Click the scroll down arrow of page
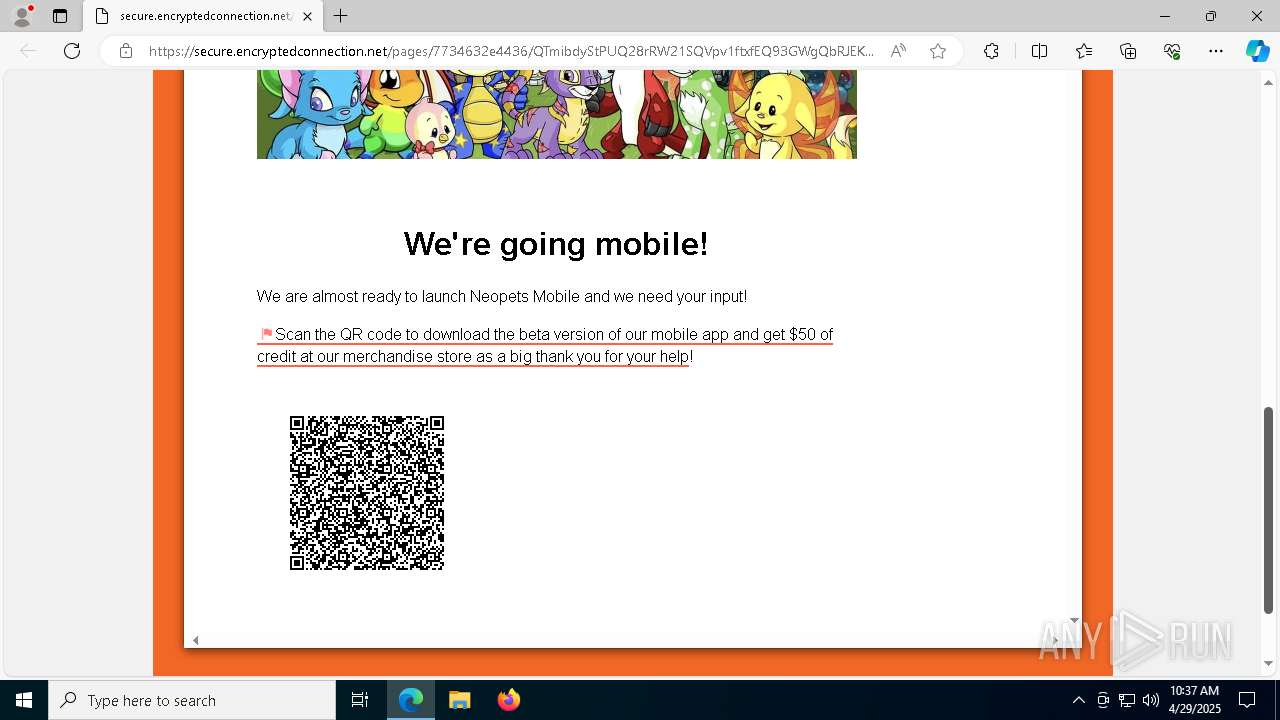This screenshot has width=1280, height=720. point(1268,663)
